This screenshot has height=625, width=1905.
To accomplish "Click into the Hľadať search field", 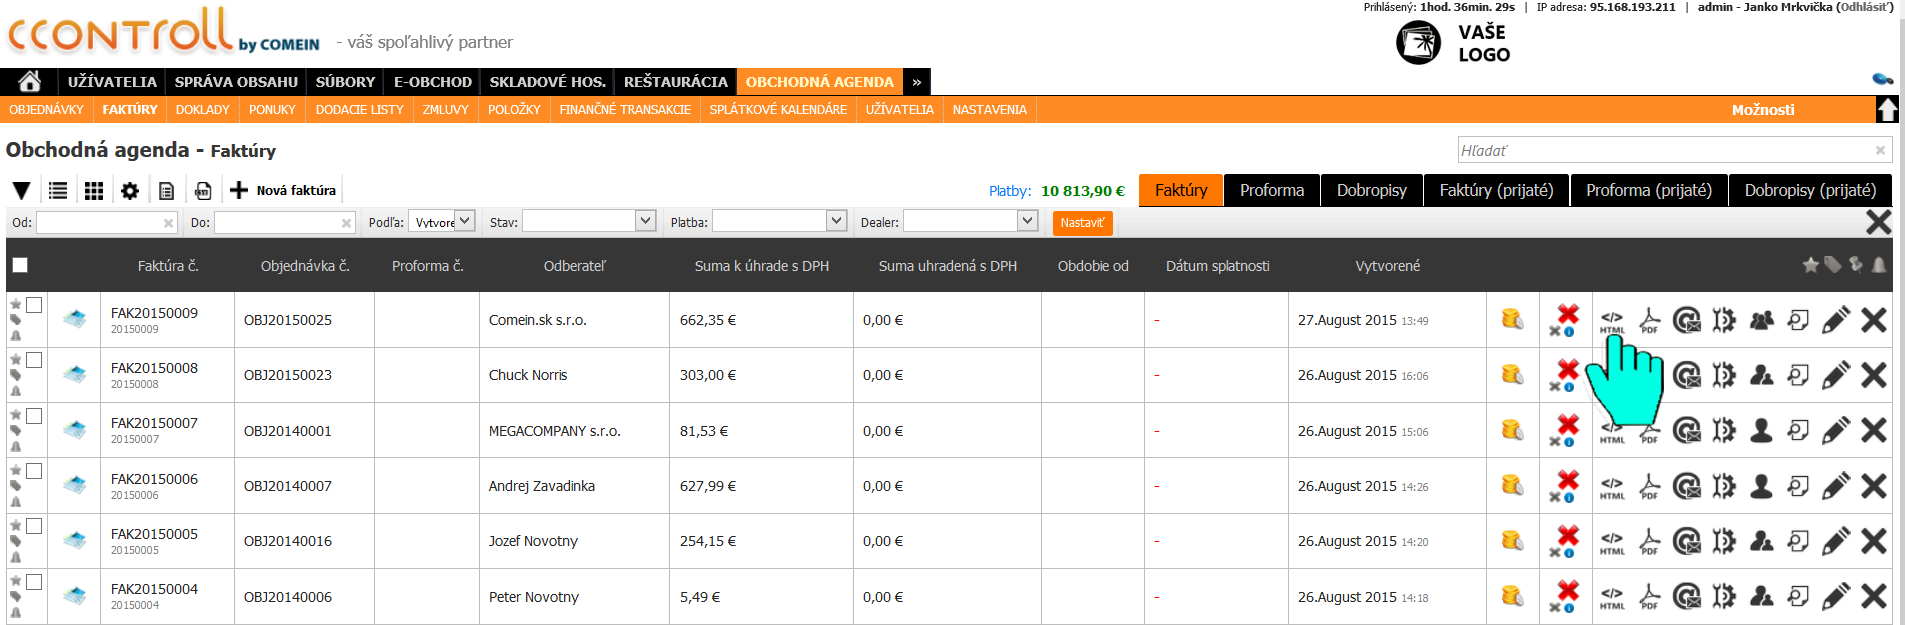I will click(1665, 150).
